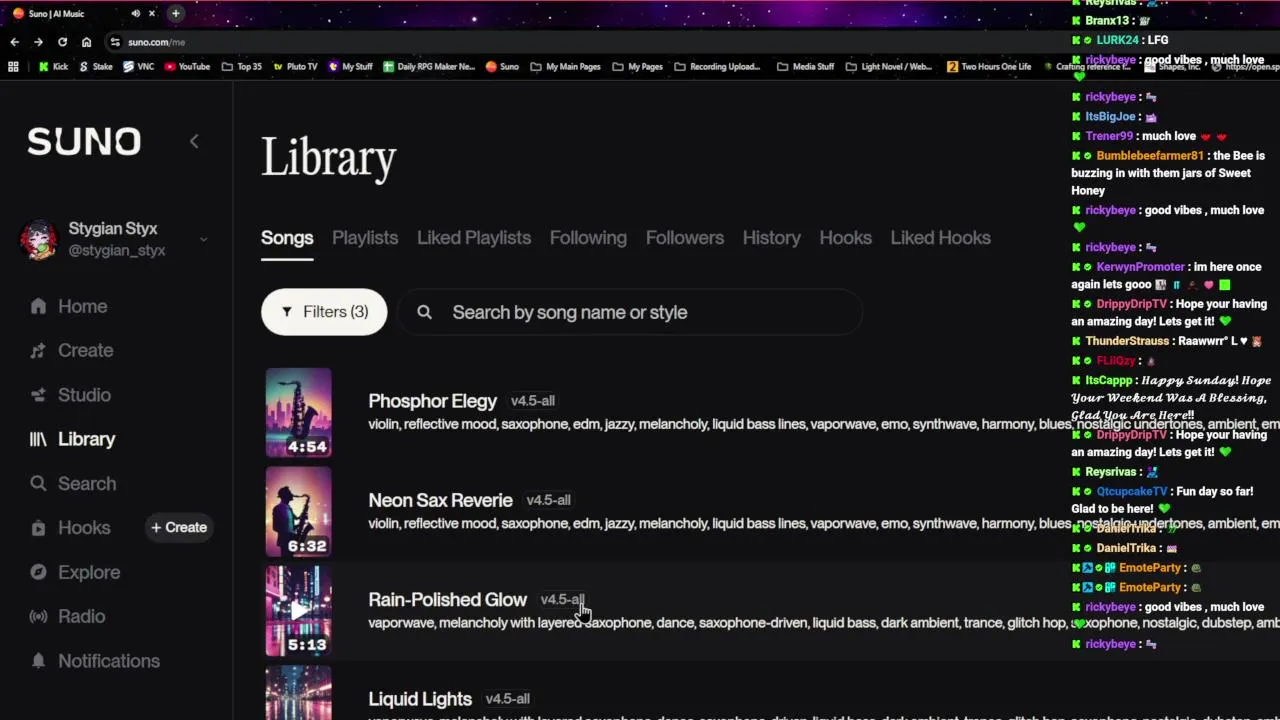1280x720 pixels.
Task: Click the browser home icon
Action: pyautogui.click(x=86, y=42)
